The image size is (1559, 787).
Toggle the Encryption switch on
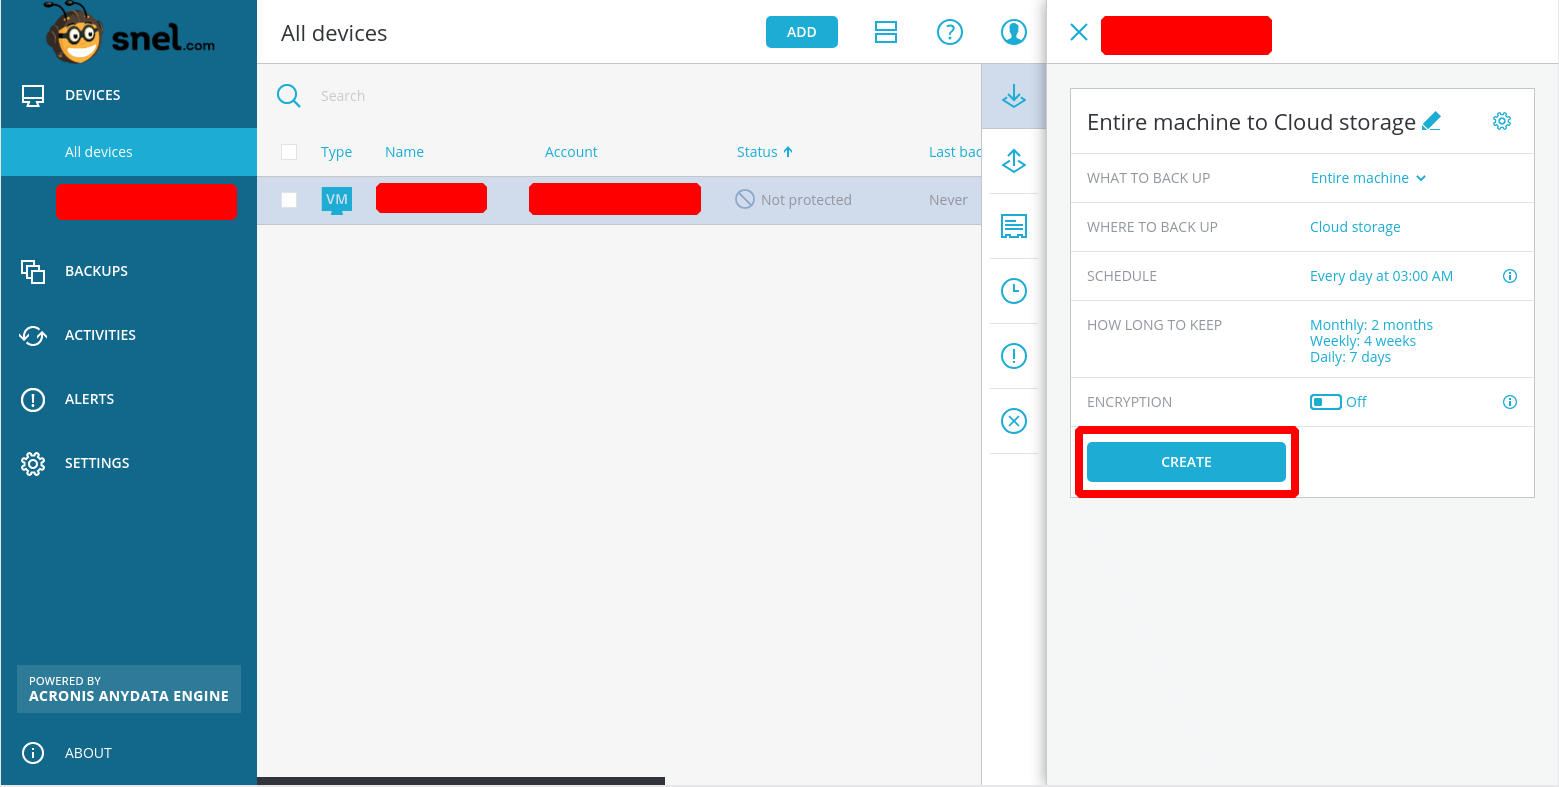pyautogui.click(x=1325, y=402)
